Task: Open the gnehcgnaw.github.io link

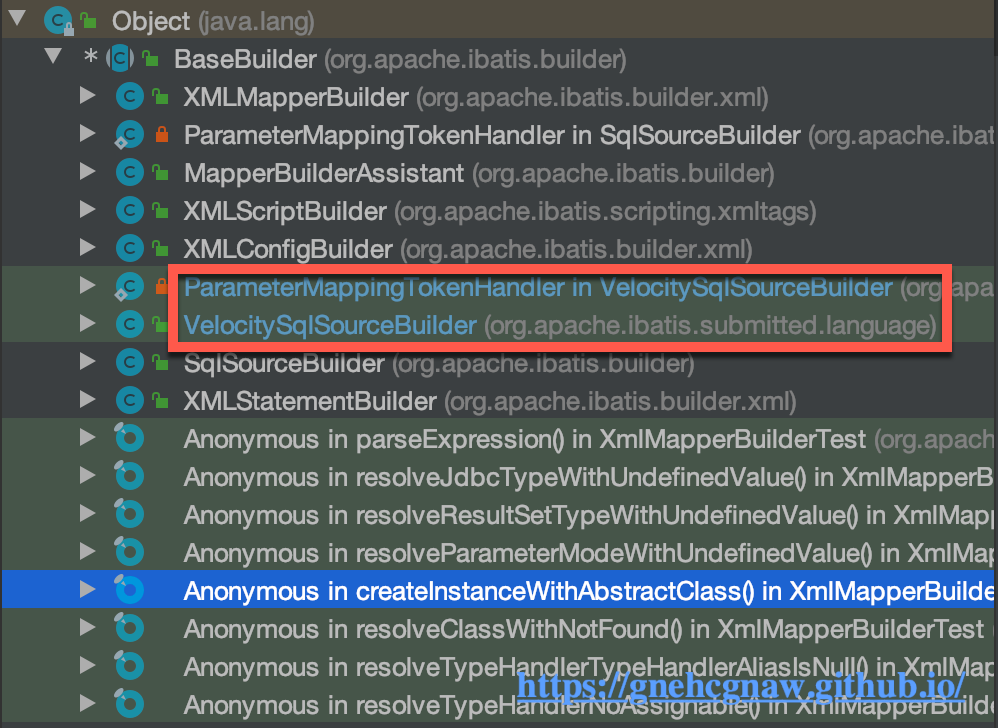Action: (x=741, y=686)
